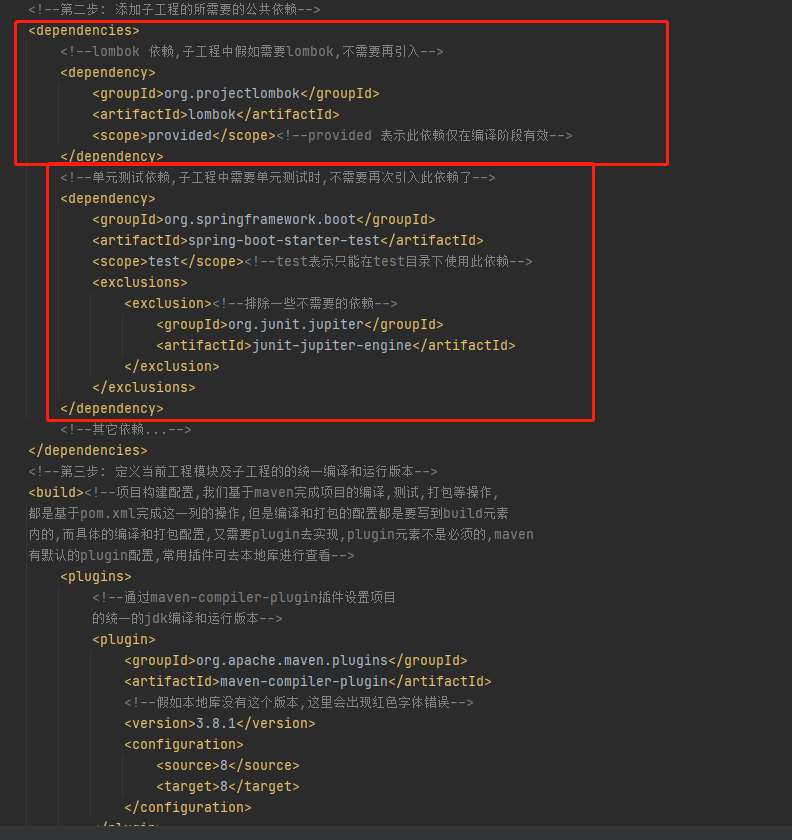Click opening <plugin> tag
The height and width of the screenshot is (840, 792).
[124, 640]
